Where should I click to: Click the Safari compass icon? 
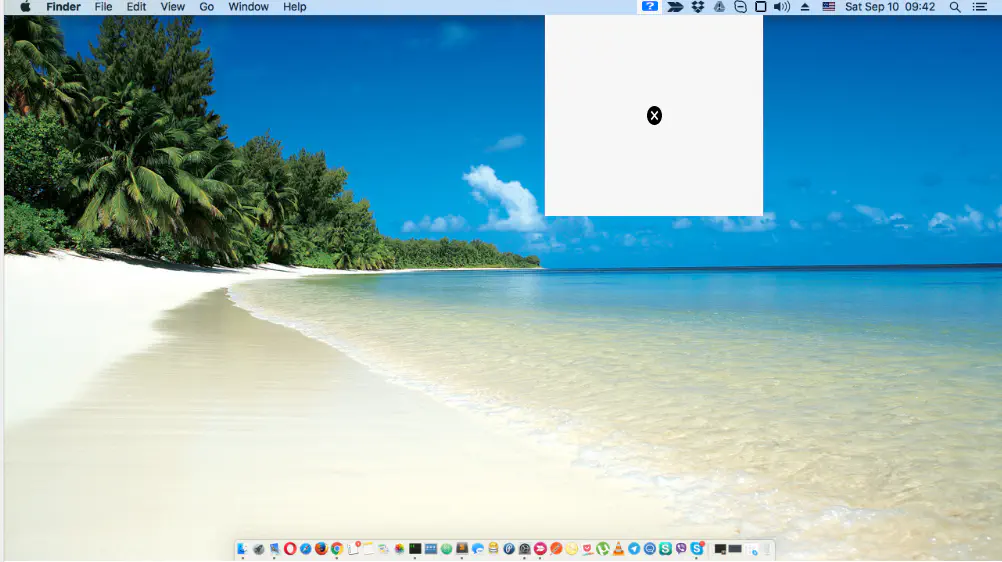[305, 549]
